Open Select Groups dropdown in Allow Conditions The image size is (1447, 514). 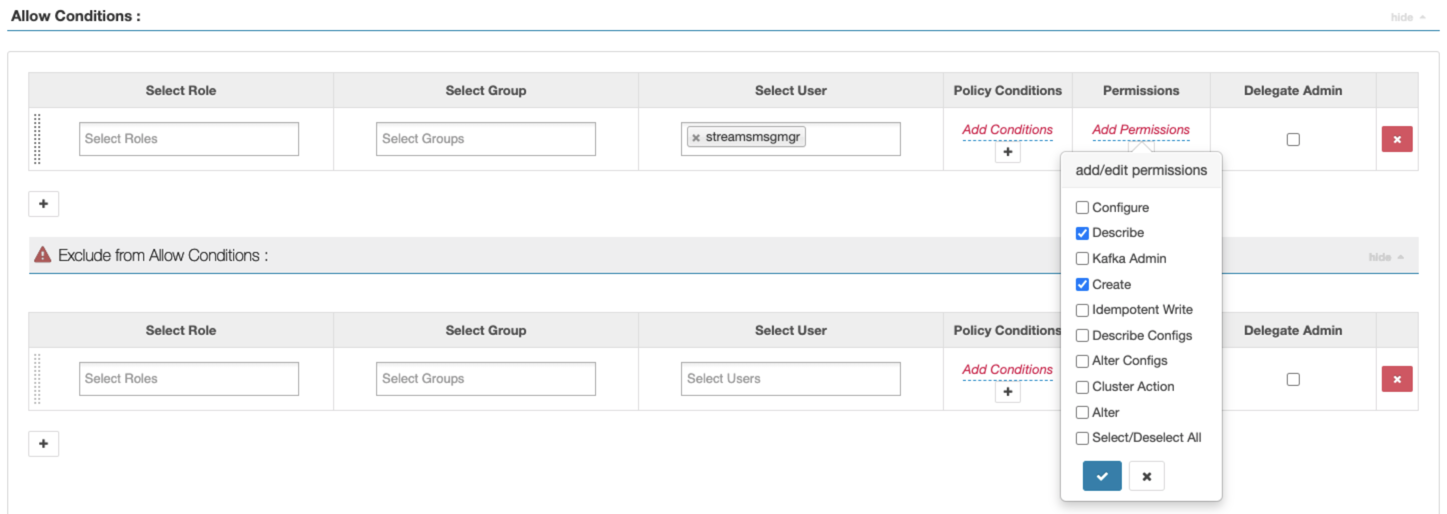[486, 139]
